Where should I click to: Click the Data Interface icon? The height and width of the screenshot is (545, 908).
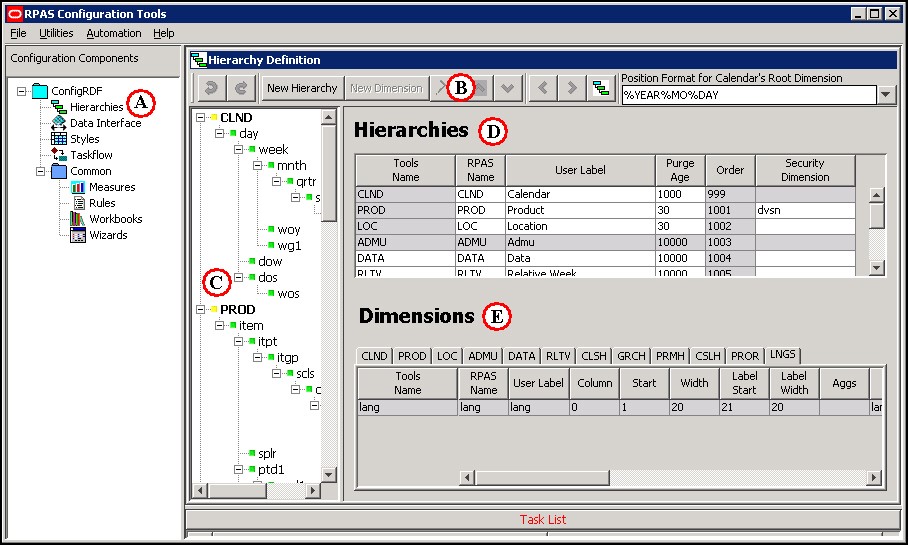[x=58, y=123]
